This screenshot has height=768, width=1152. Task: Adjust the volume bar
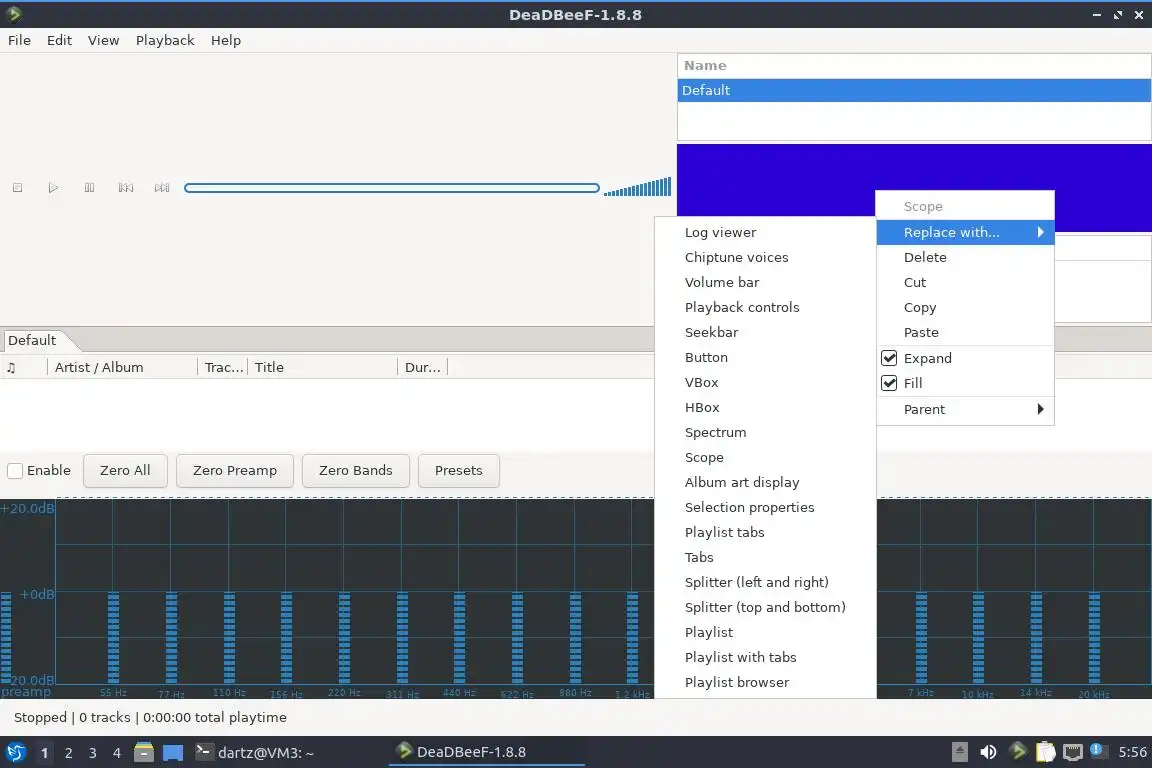point(638,187)
